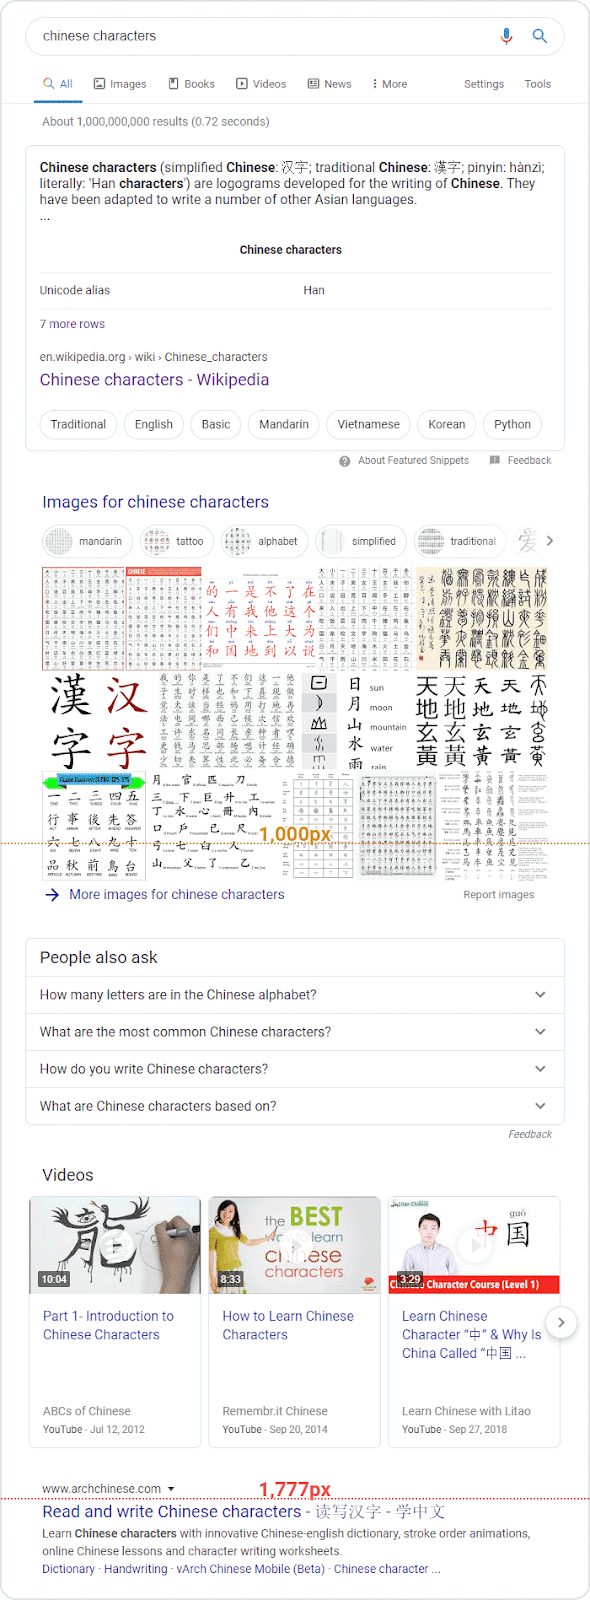Click the About Featured Snippets help icon
The image size is (590, 1600).
pos(345,461)
